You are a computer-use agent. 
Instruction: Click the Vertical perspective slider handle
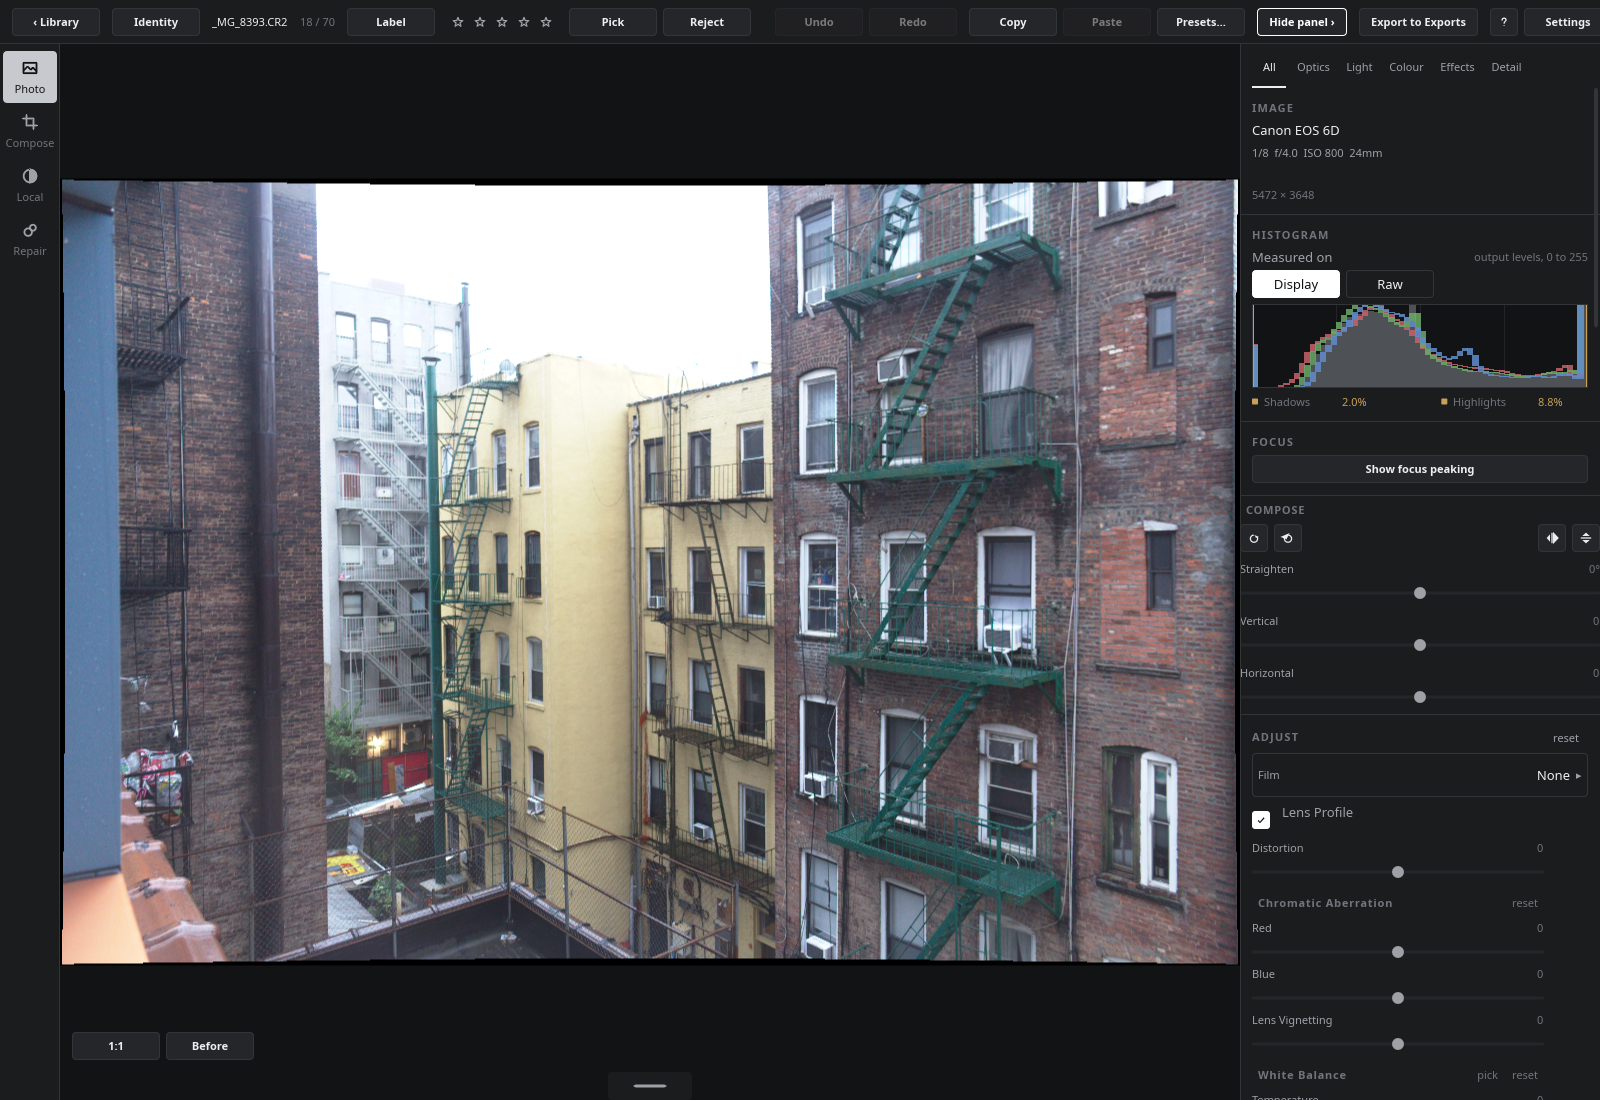point(1420,645)
